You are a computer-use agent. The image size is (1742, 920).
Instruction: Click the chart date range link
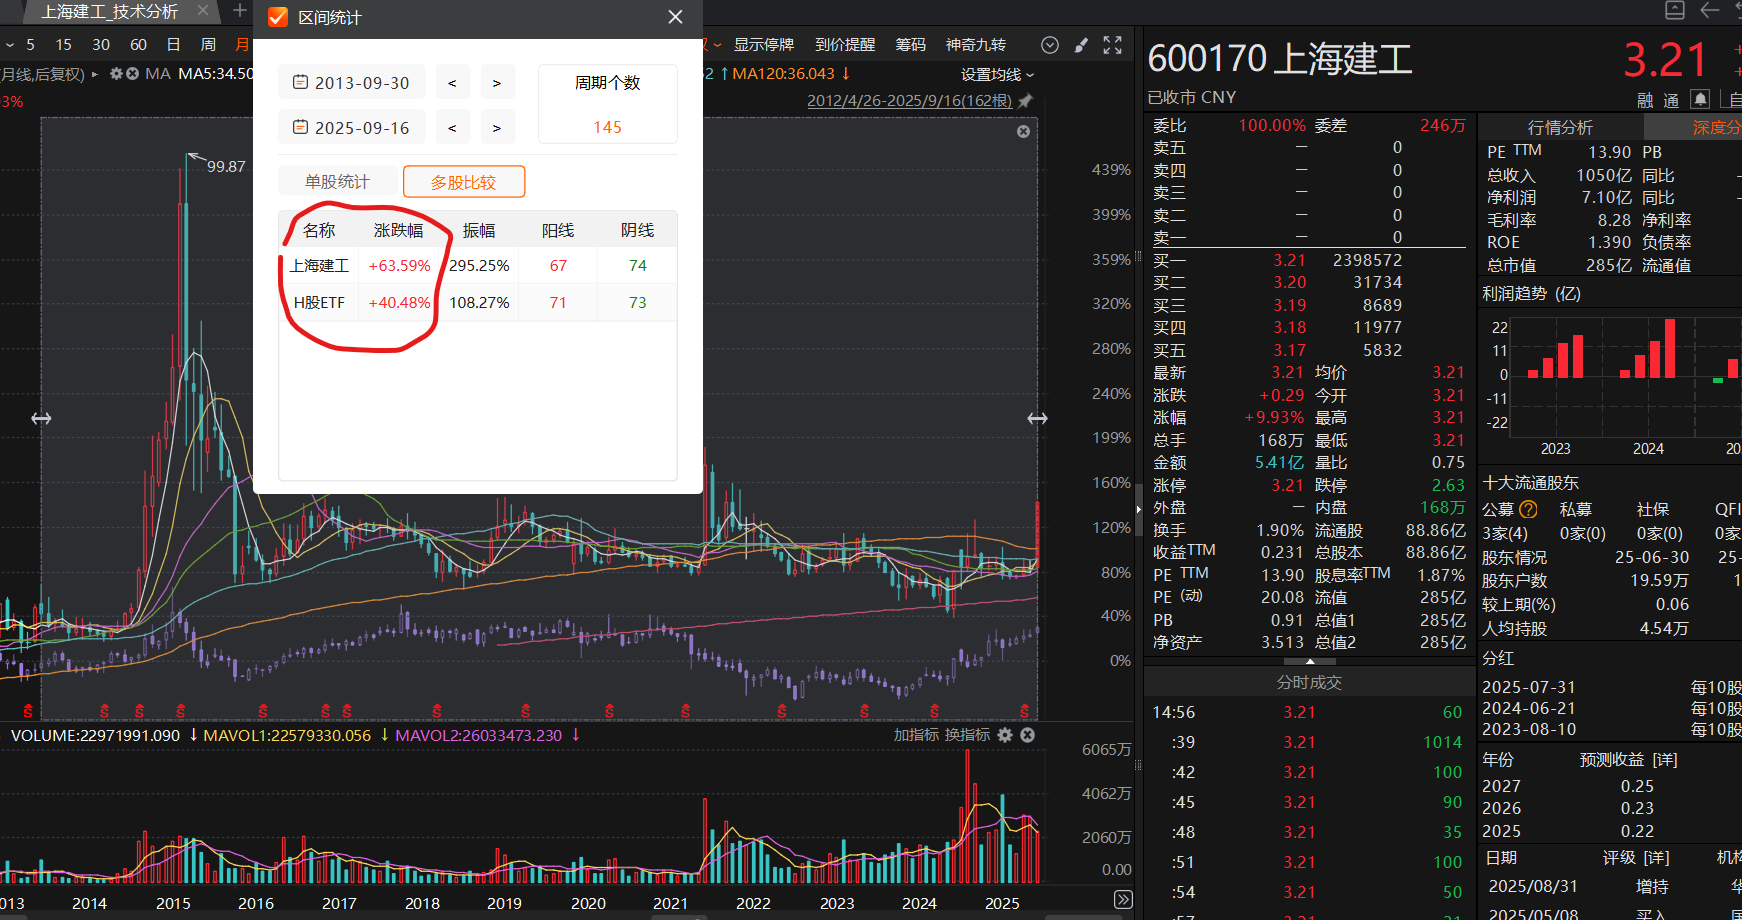click(910, 101)
